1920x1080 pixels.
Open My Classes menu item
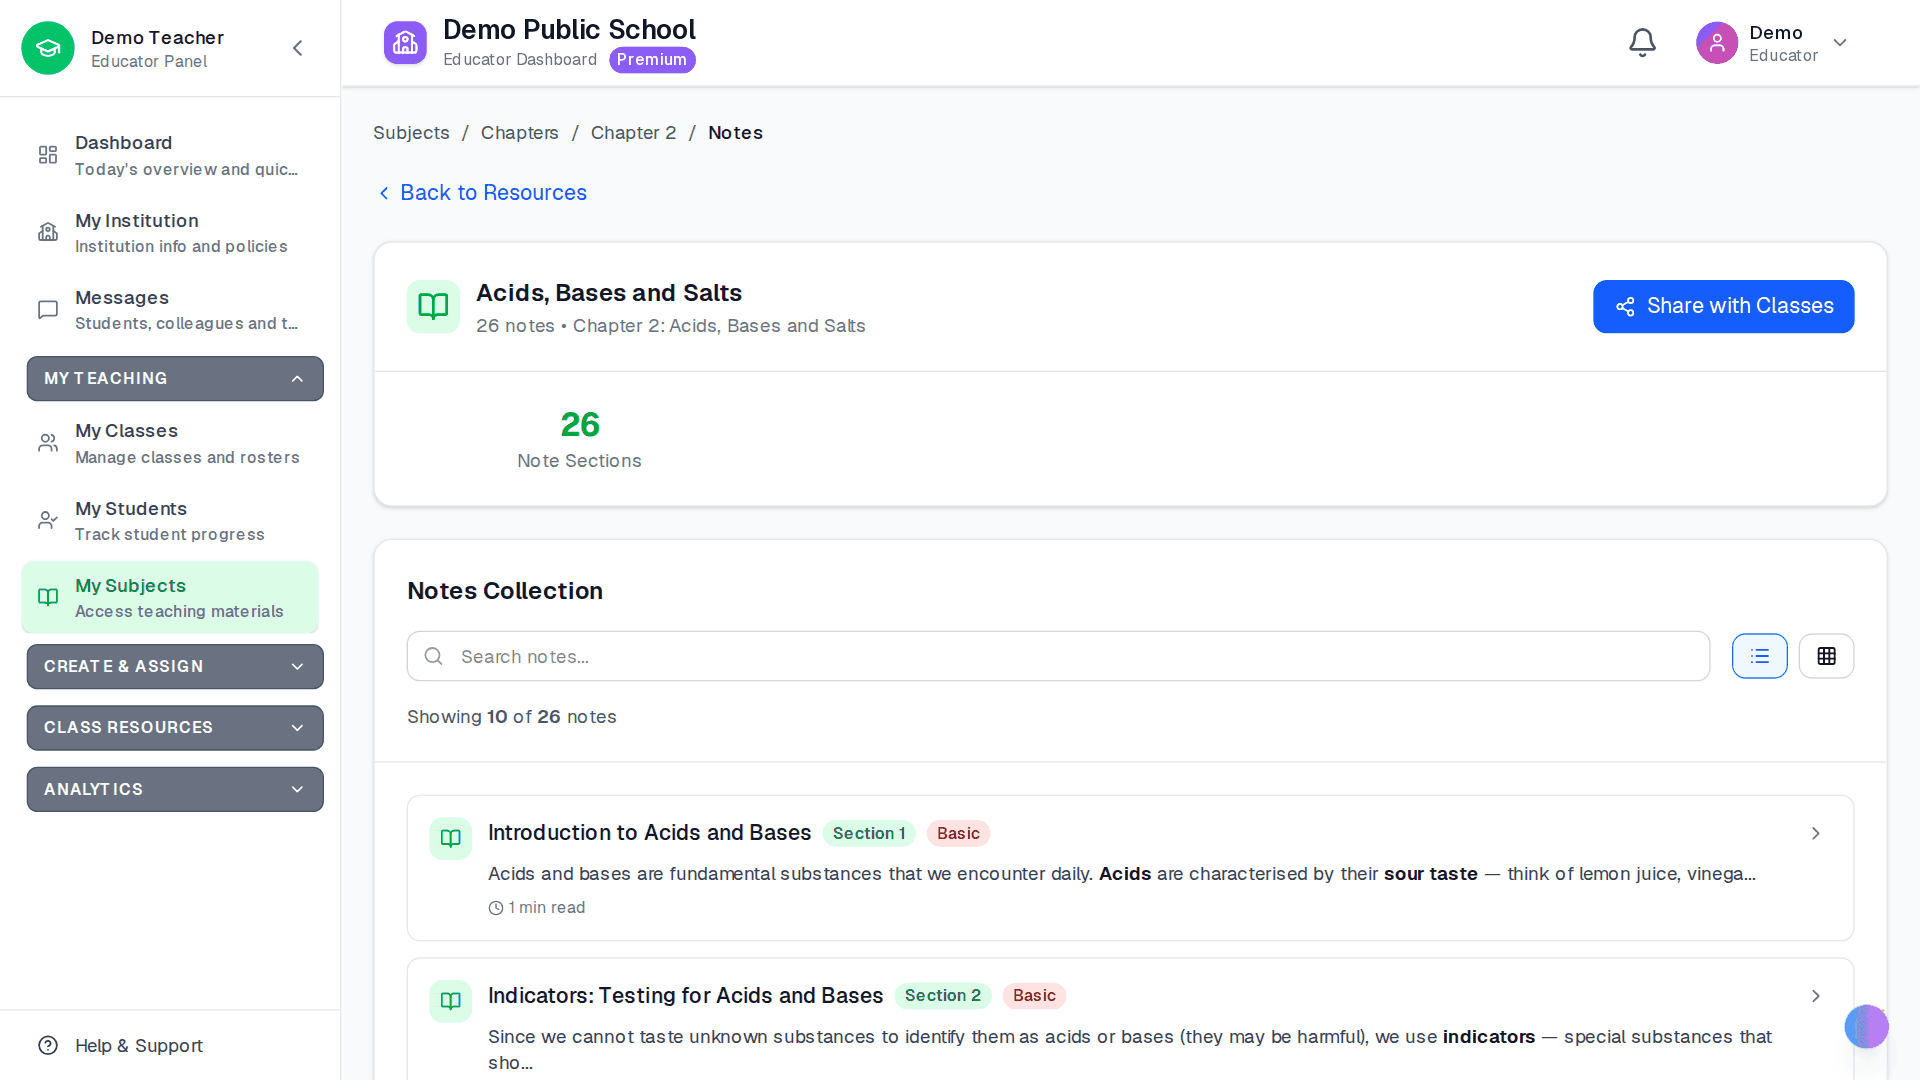[x=170, y=443]
